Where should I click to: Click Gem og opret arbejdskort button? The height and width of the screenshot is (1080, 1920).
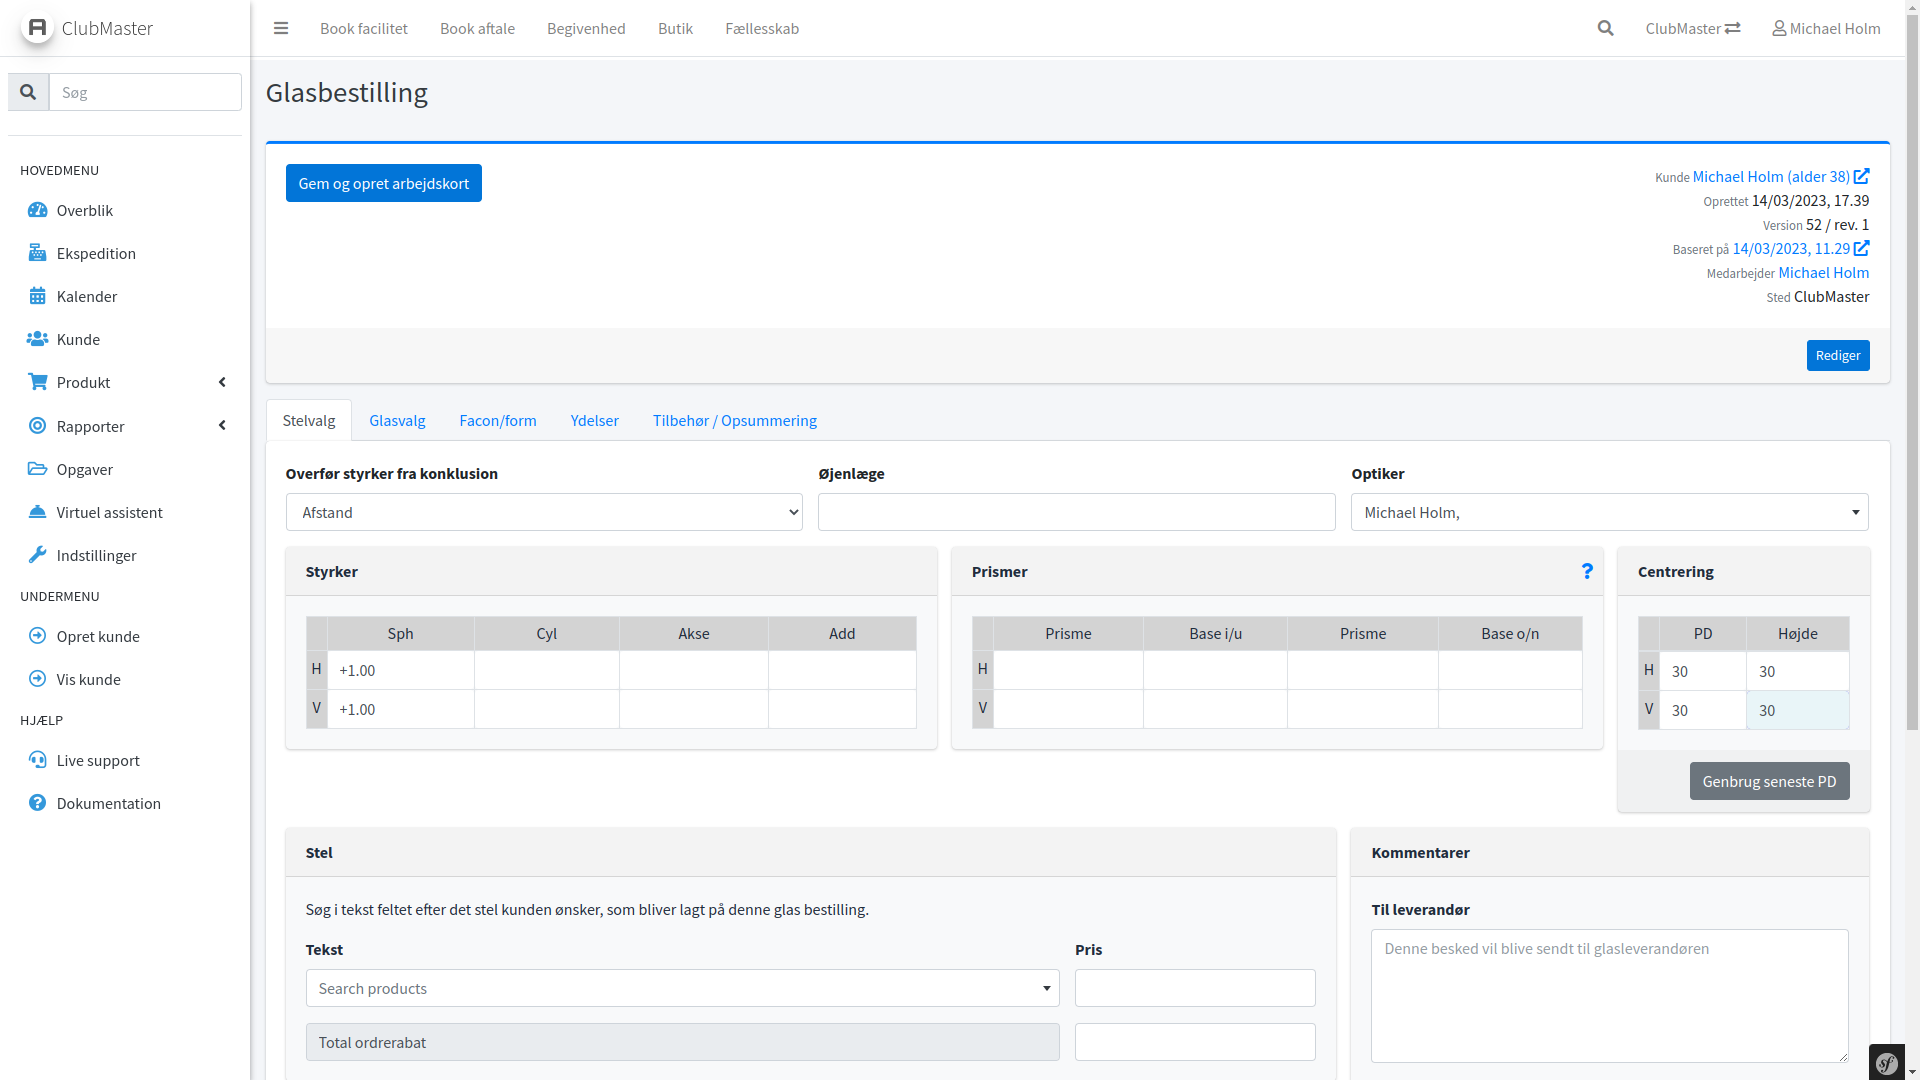(383, 183)
